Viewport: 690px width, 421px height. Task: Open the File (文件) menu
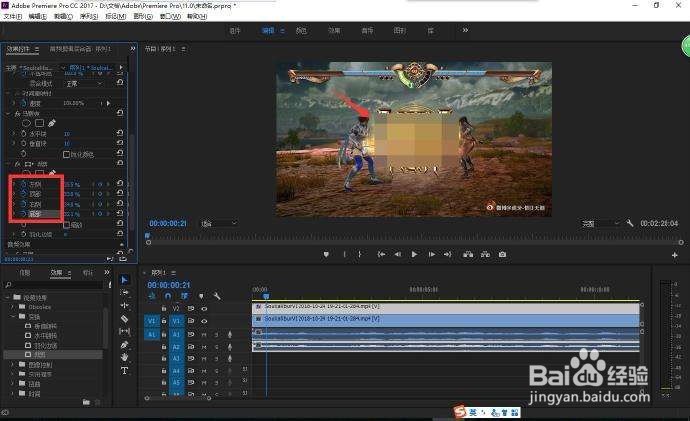(13, 16)
